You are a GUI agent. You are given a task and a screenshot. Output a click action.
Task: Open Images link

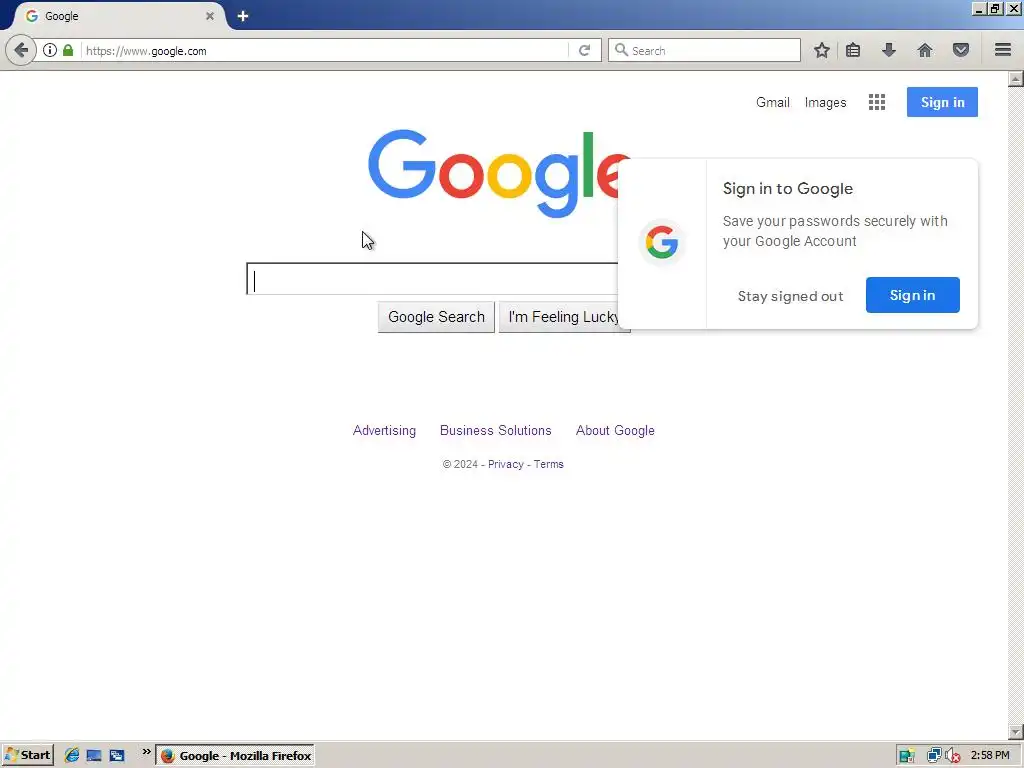(x=825, y=103)
